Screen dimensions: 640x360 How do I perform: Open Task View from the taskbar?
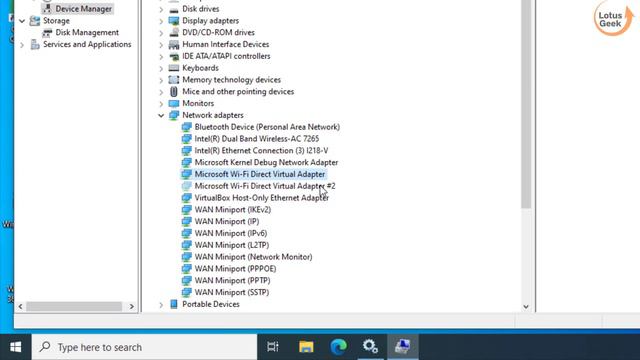(273, 347)
